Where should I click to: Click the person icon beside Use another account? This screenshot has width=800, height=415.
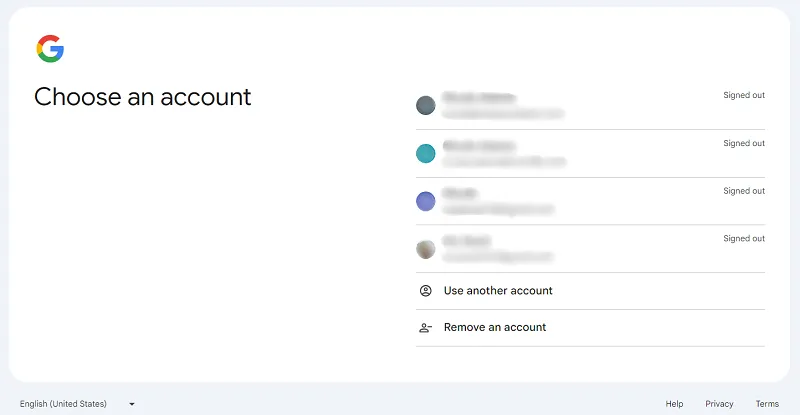pos(426,291)
